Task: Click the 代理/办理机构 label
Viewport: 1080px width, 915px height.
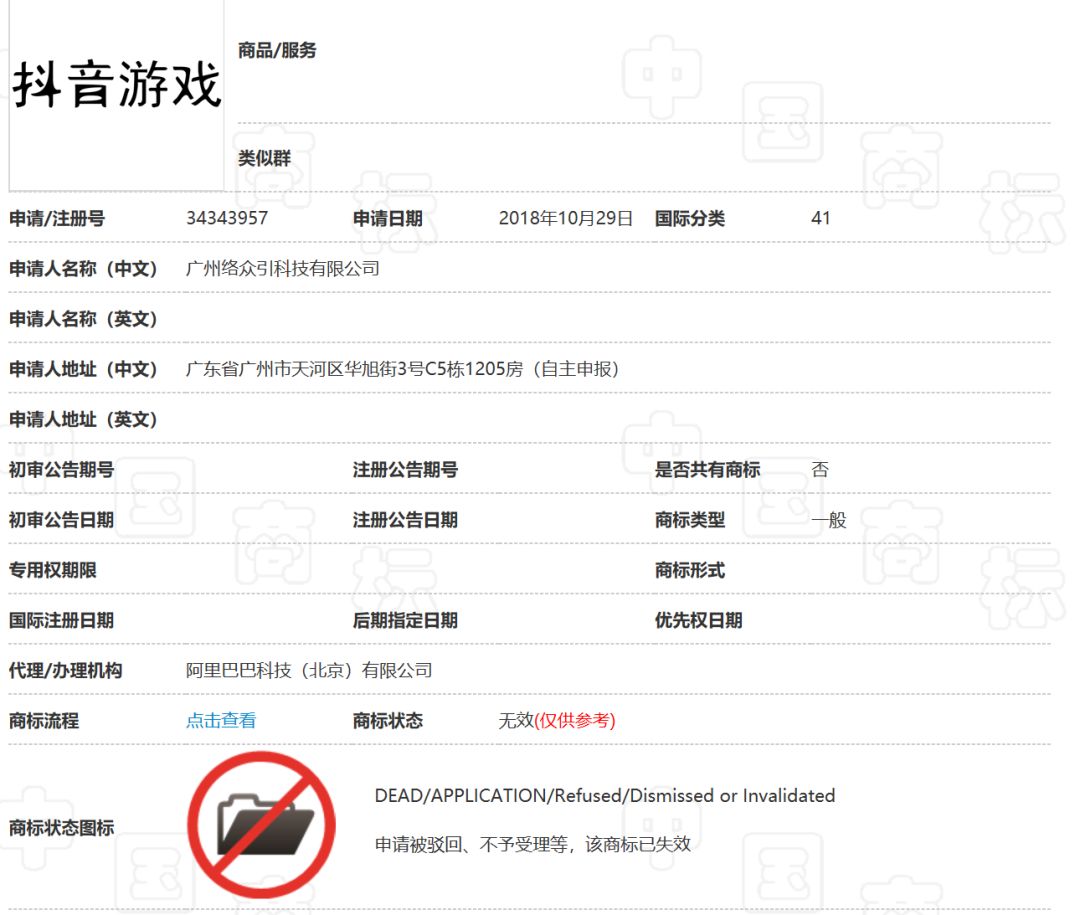Action: click(x=65, y=670)
